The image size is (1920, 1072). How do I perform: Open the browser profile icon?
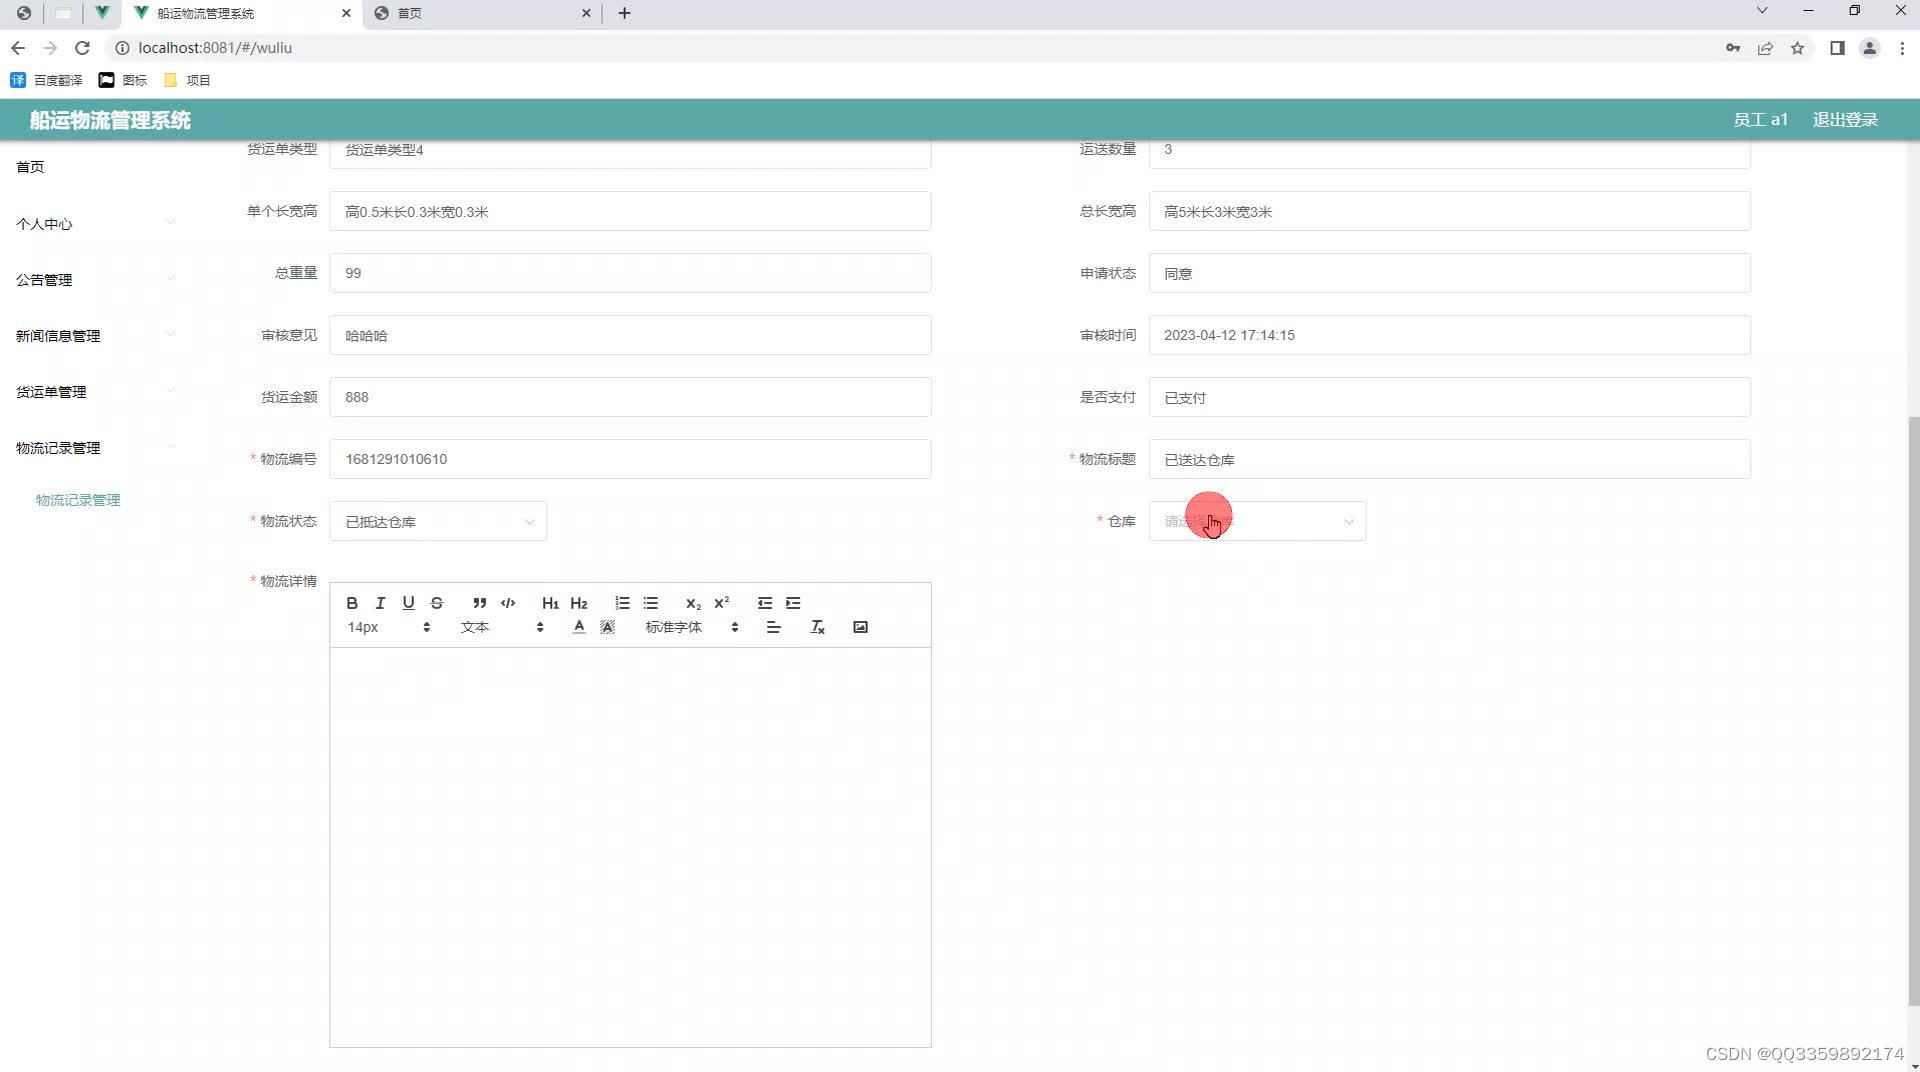point(1869,48)
